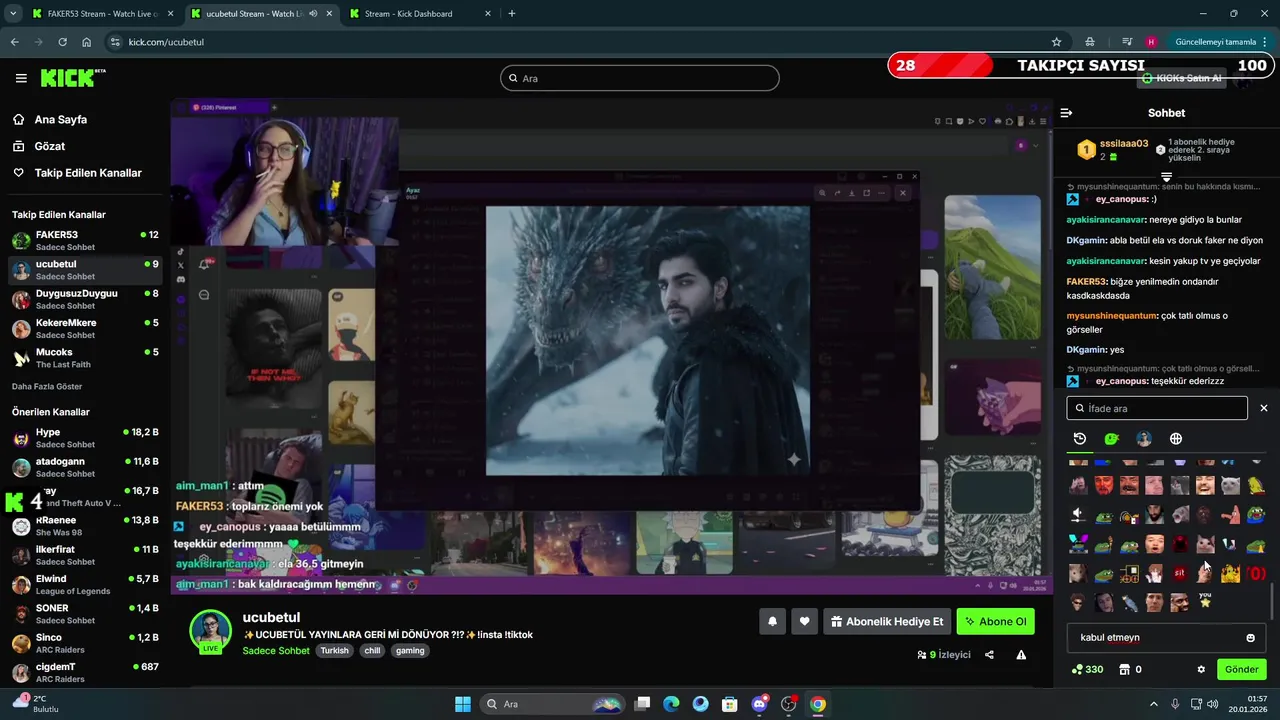Screen dimensions: 1280x720
Task: Open recommended channel Hype
Action: click(85, 438)
